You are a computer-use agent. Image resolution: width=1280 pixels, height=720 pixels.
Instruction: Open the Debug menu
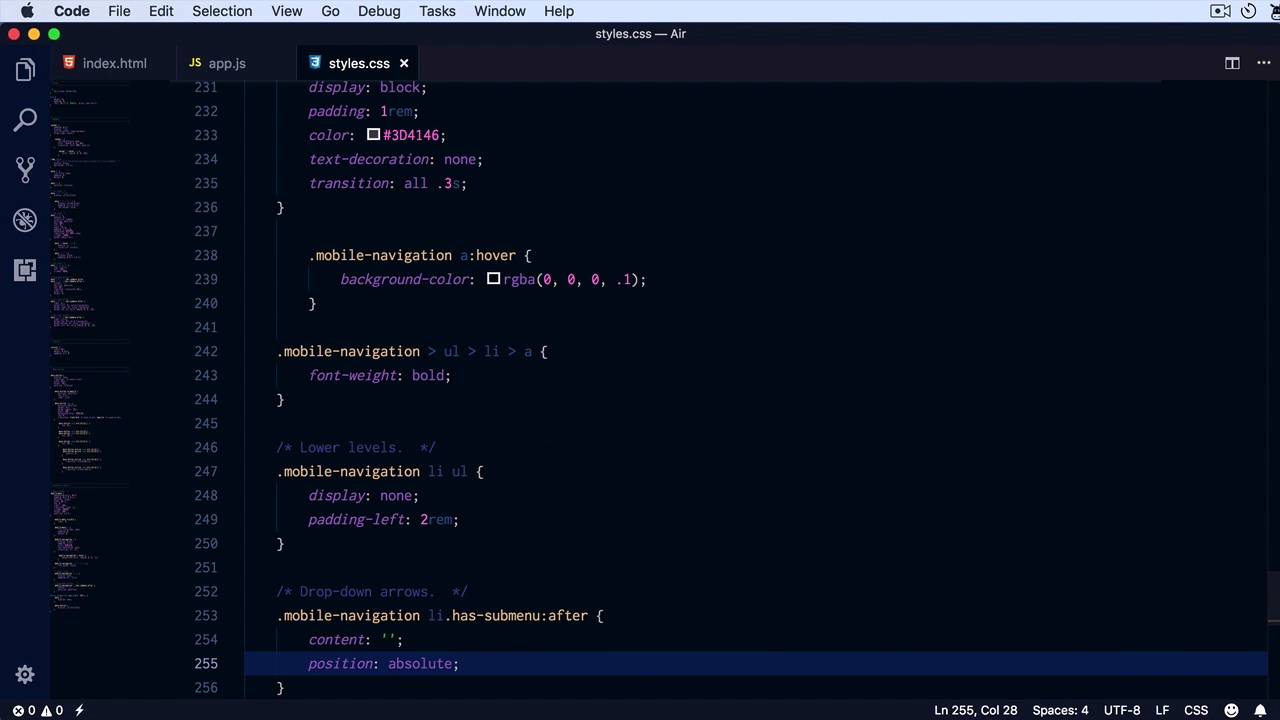tap(379, 11)
